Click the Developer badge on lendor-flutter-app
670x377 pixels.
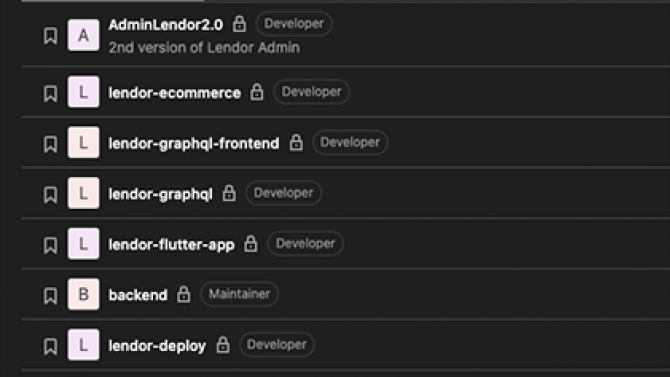tap(306, 243)
